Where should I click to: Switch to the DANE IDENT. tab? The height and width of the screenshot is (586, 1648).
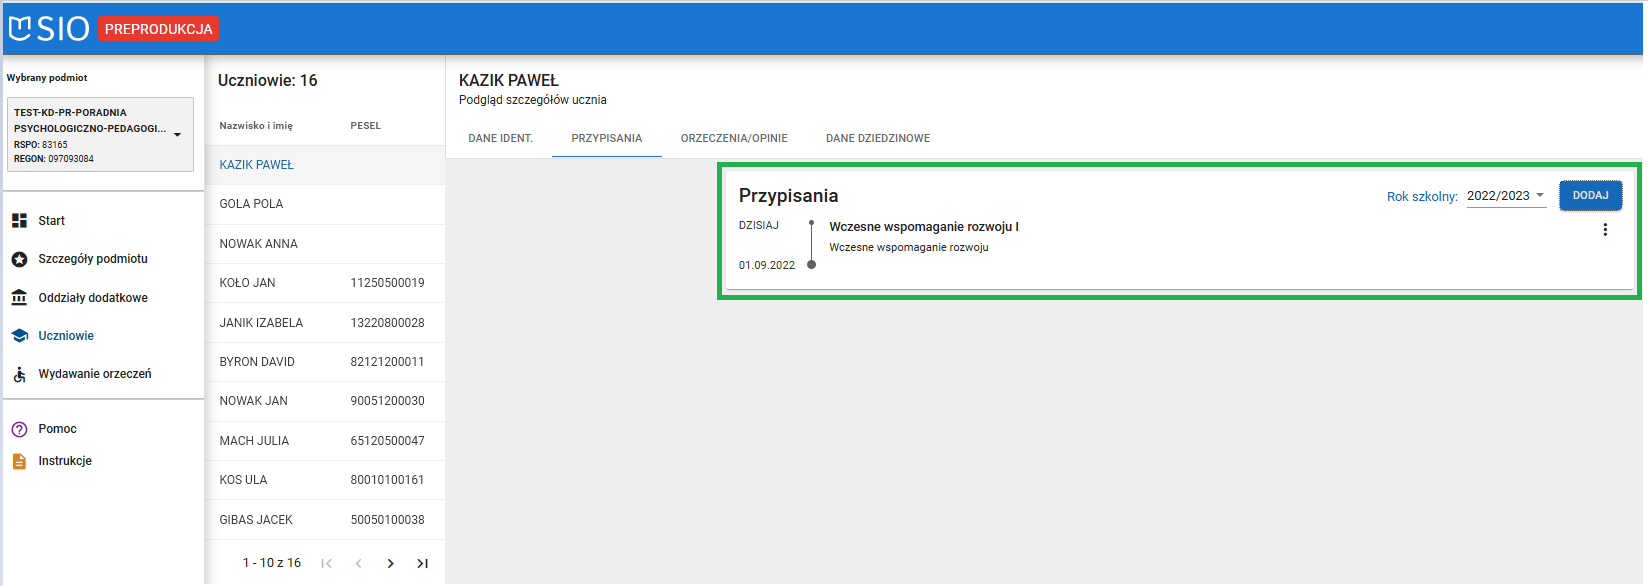[x=500, y=139]
